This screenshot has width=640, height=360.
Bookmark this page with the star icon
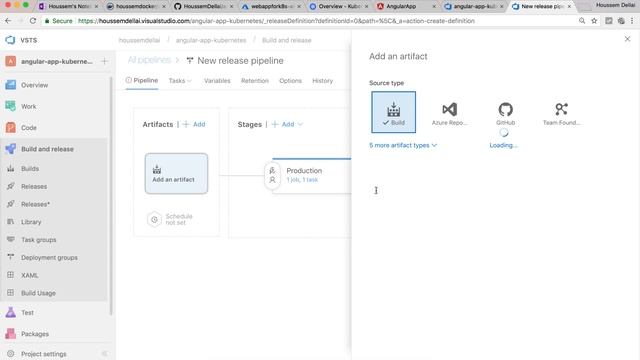(594, 20)
